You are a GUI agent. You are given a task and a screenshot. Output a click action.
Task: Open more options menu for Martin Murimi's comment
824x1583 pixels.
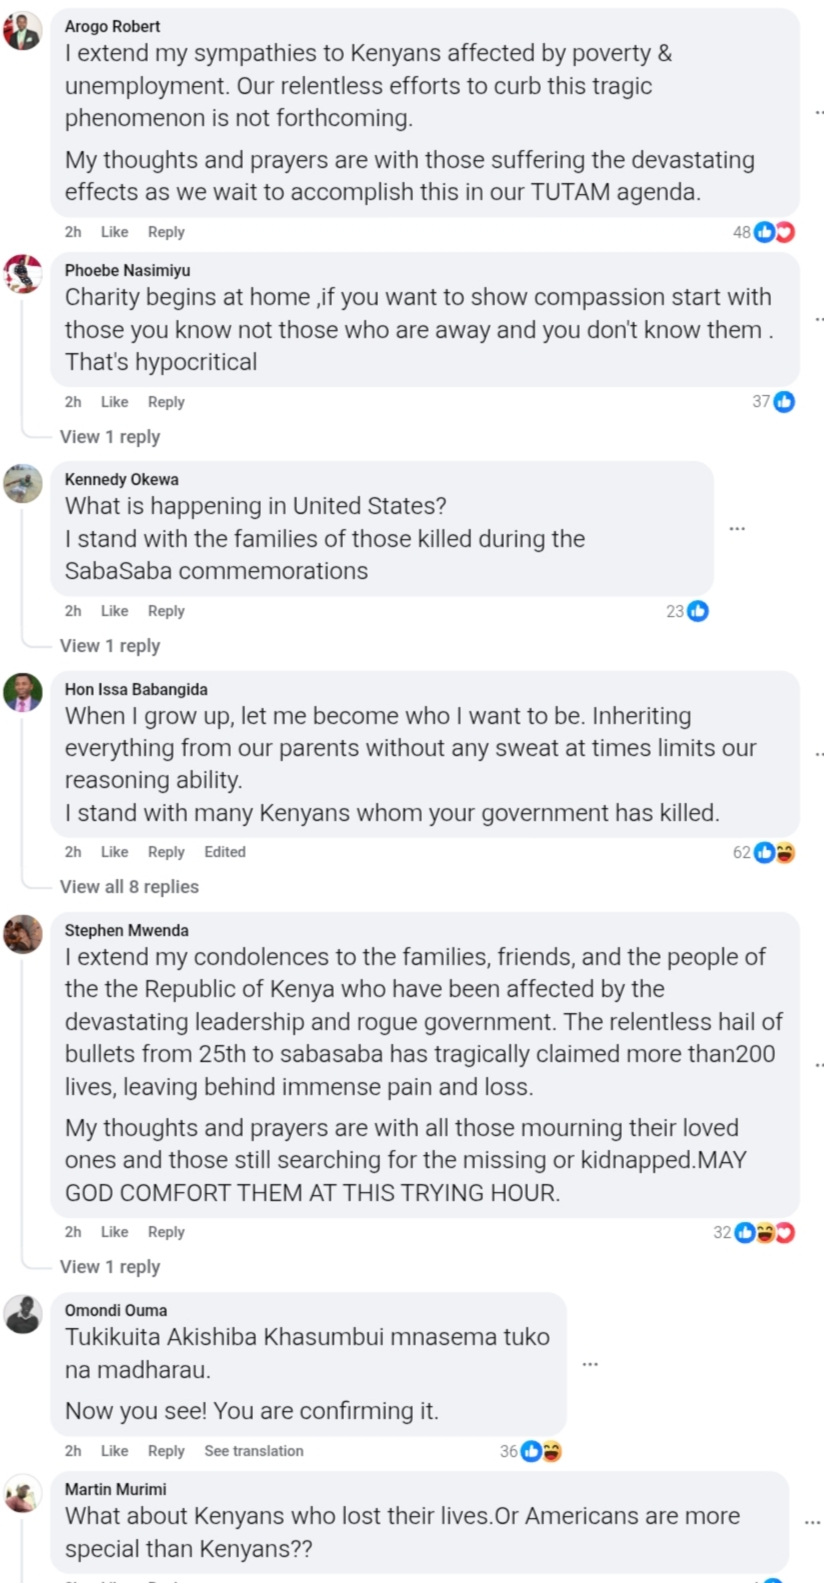click(812, 1523)
